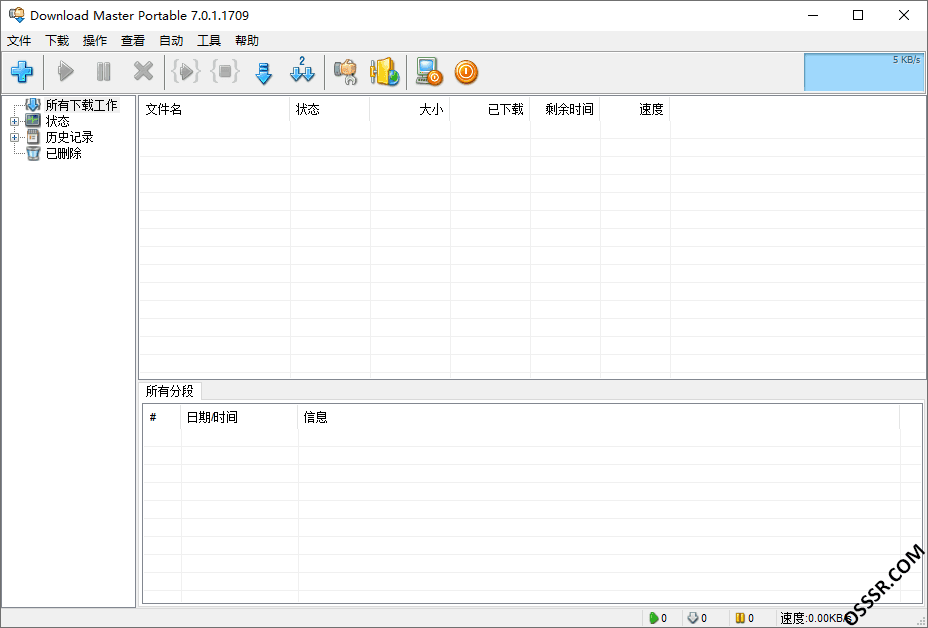Click the orange power button icon
928x628 pixels.
[466, 72]
